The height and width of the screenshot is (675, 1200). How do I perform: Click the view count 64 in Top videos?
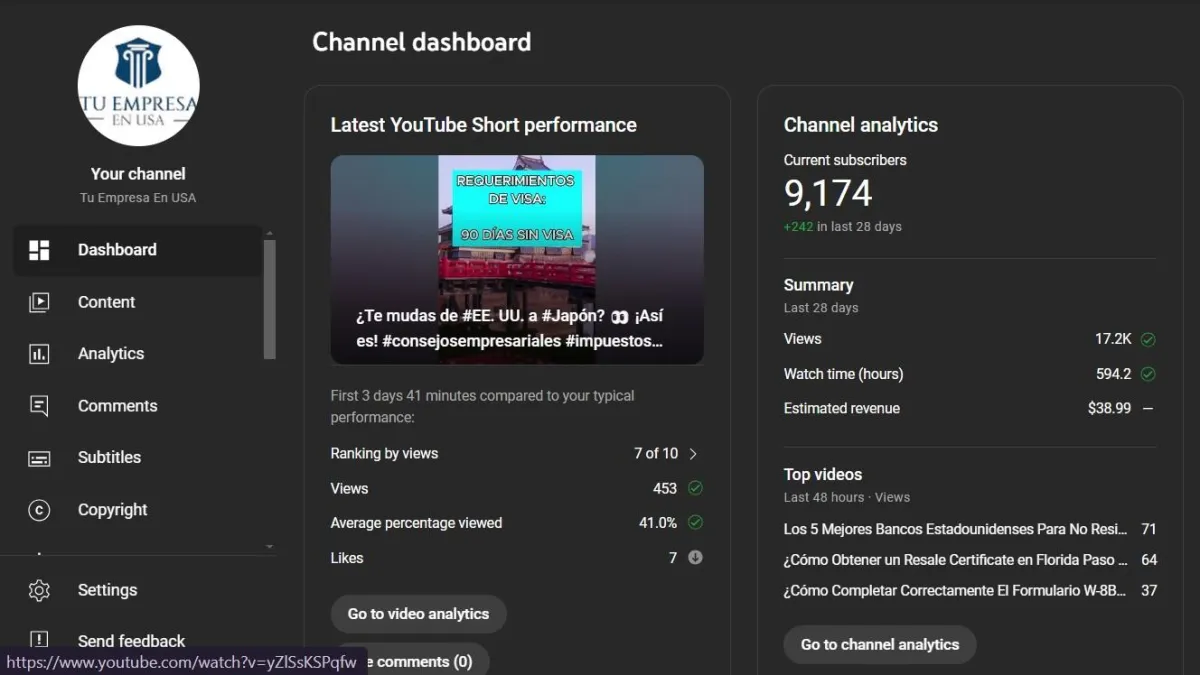[1149, 560]
